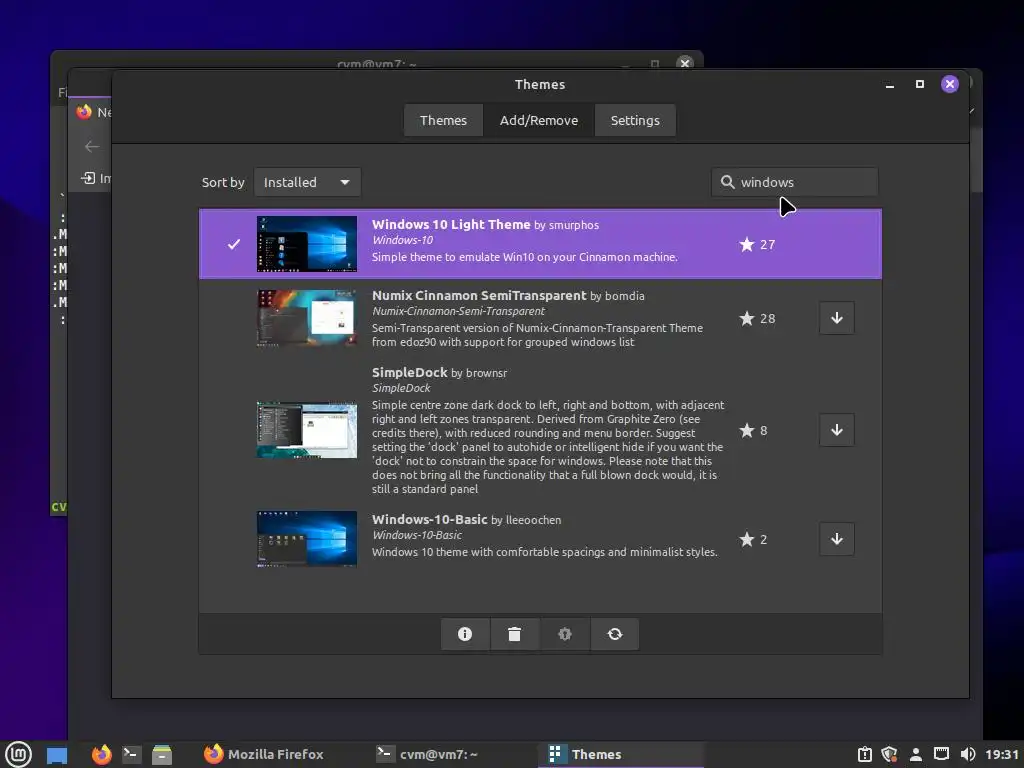Viewport: 1024px width, 768px height.
Task: Refresh the theme list with the reload icon
Action: [615, 633]
